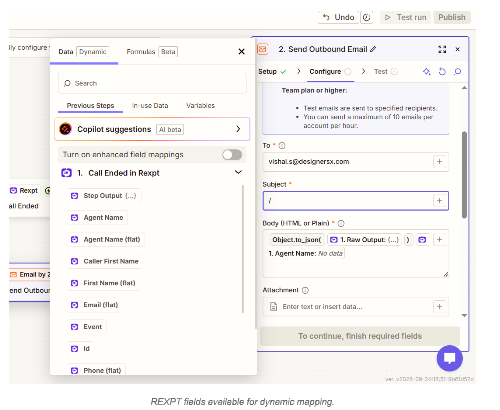Image resolution: width=500 pixels, height=410 pixels.
Task: Expand step panel to full screen
Action: 442,49
